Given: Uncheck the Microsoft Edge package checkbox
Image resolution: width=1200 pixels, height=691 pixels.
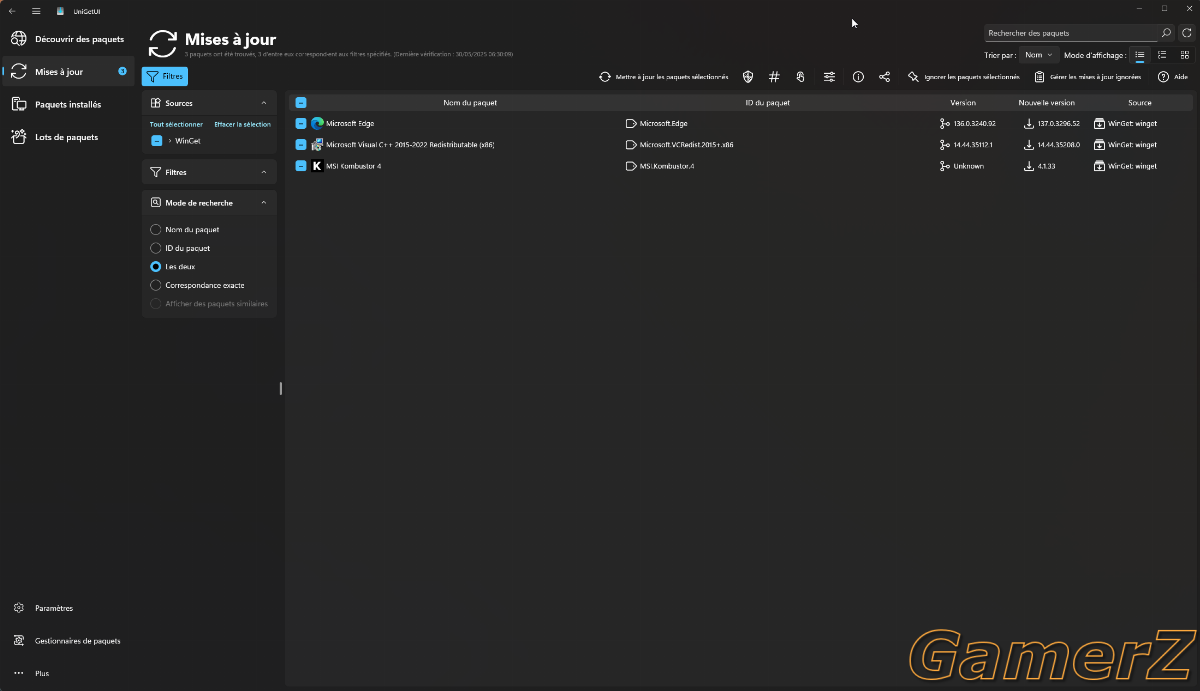Looking at the screenshot, I should tap(301, 124).
